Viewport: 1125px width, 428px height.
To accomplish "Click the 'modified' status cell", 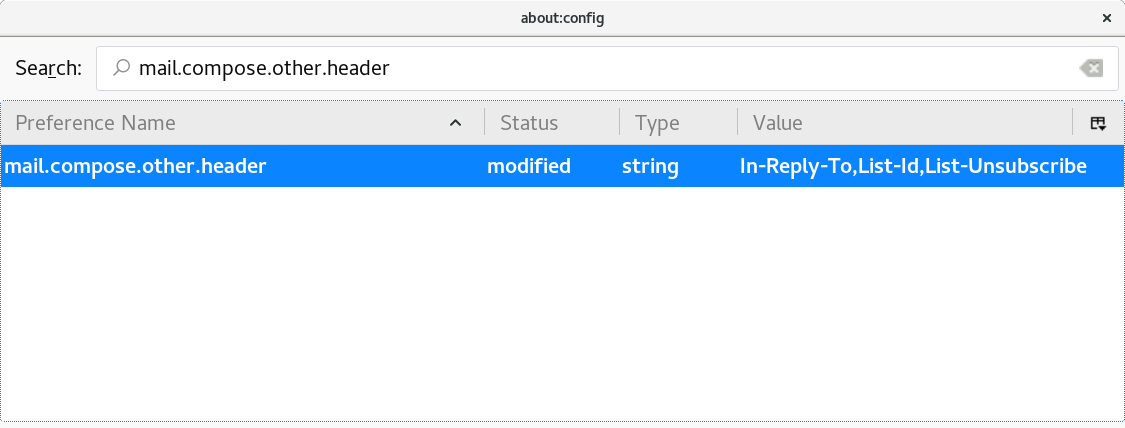I will (x=529, y=166).
